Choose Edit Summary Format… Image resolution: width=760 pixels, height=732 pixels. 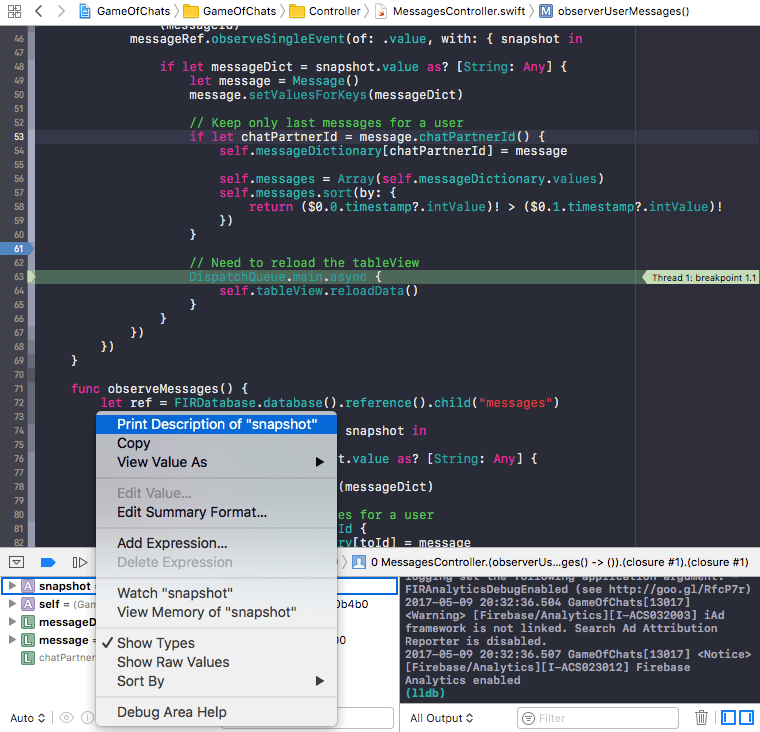coord(217,512)
